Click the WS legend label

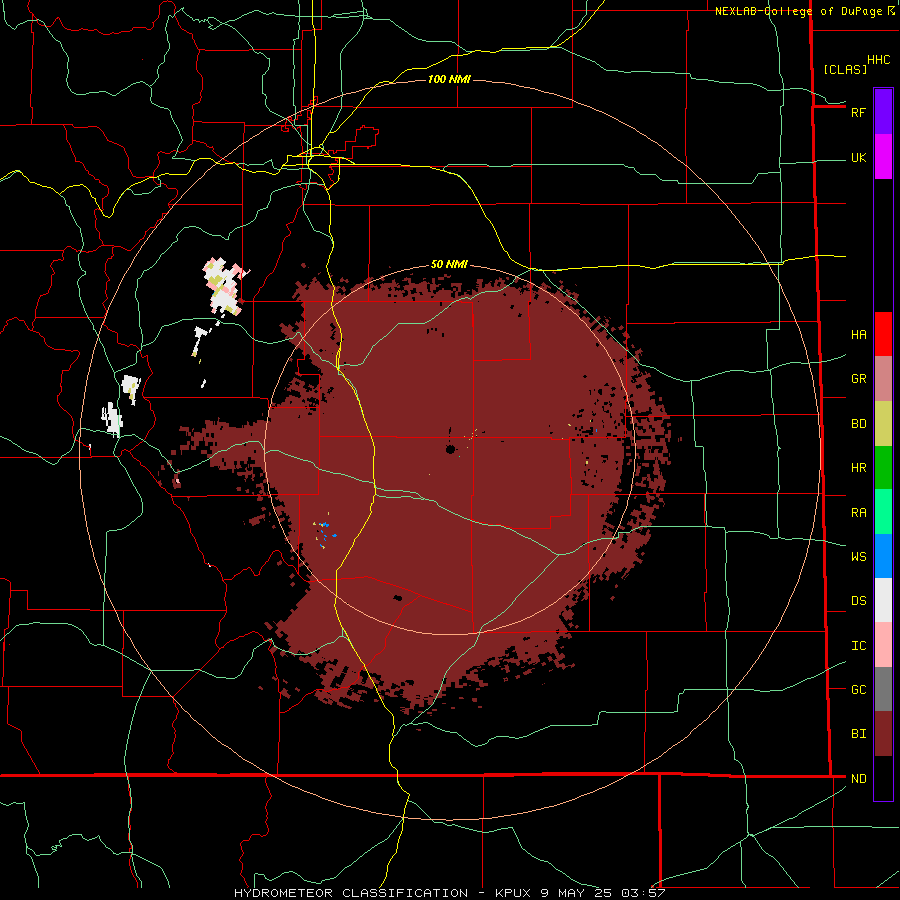coord(858,557)
